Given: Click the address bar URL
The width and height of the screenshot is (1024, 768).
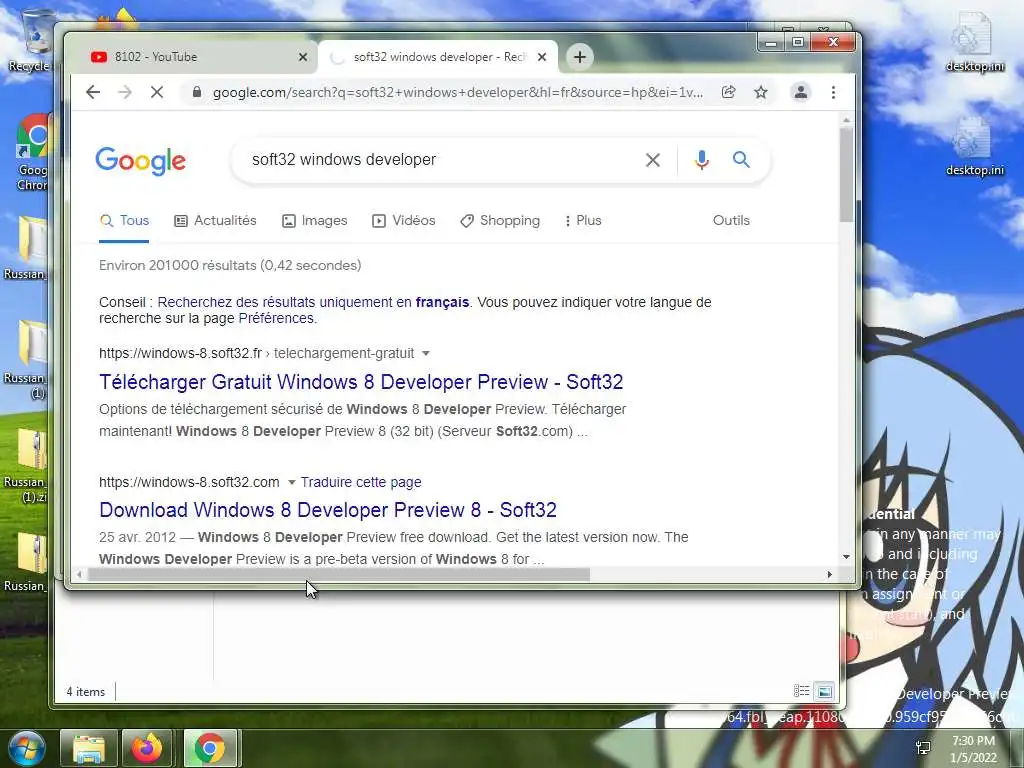Looking at the screenshot, I should 458,92.
